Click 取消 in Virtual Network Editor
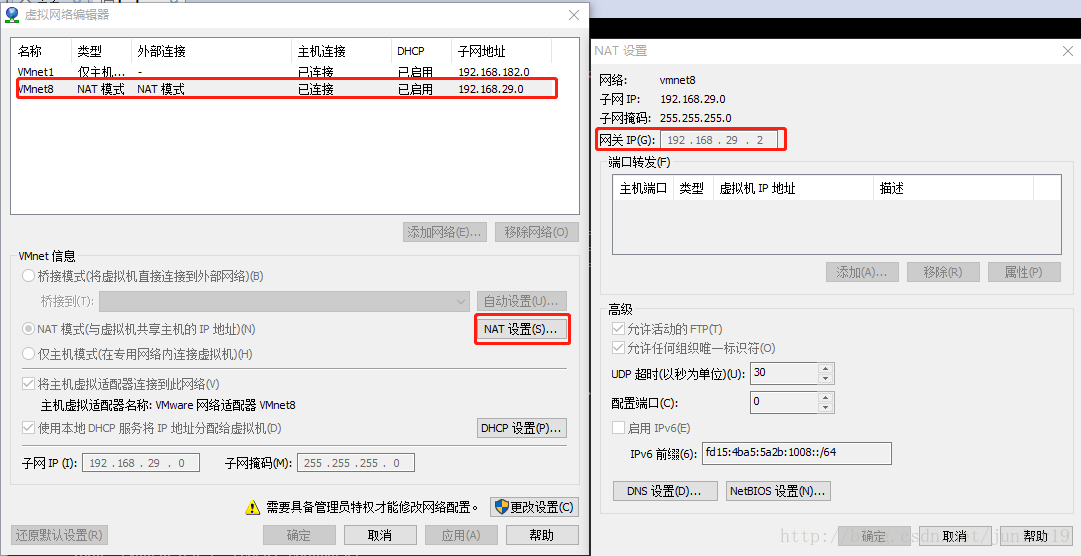This screenshot has height=556, width=1081. (x=380, y=535)
